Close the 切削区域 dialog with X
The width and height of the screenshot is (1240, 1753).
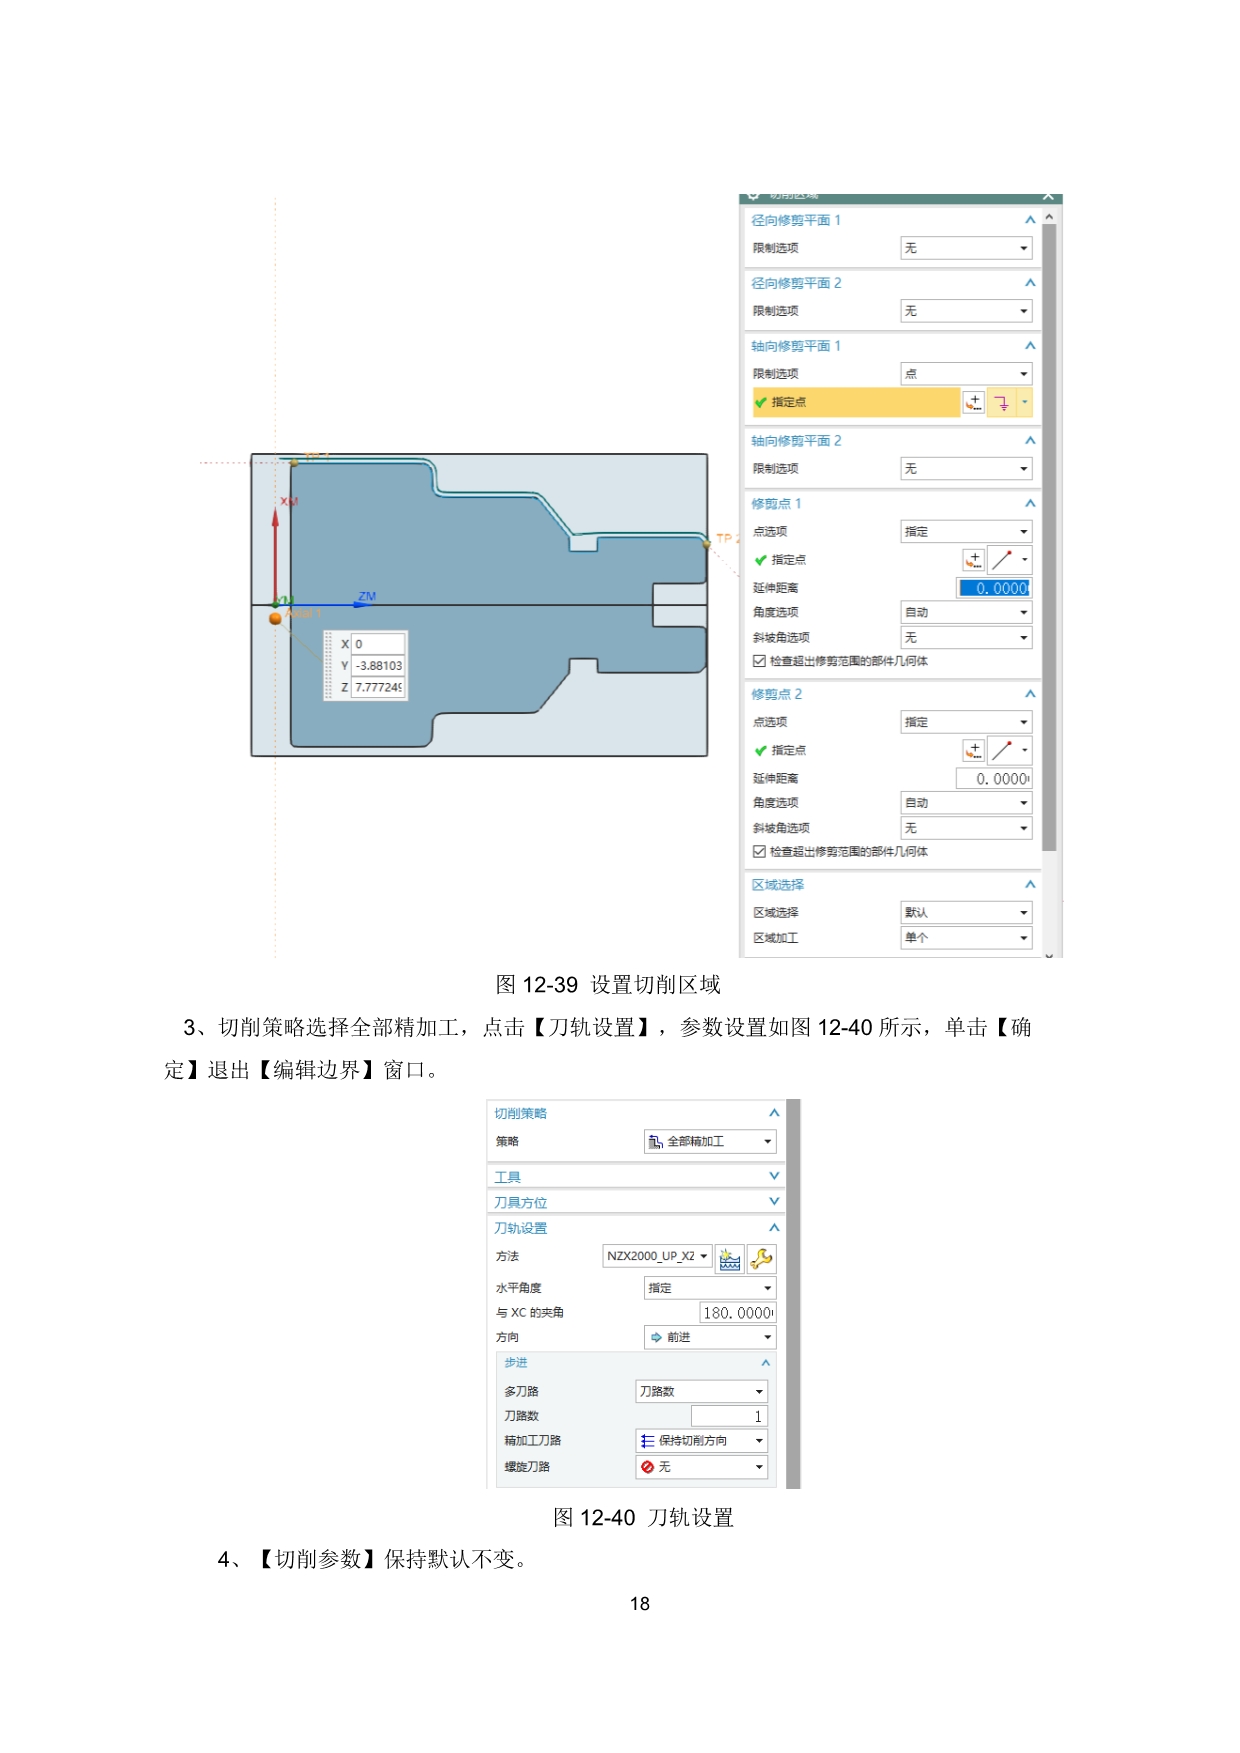tap(1048, 196)
